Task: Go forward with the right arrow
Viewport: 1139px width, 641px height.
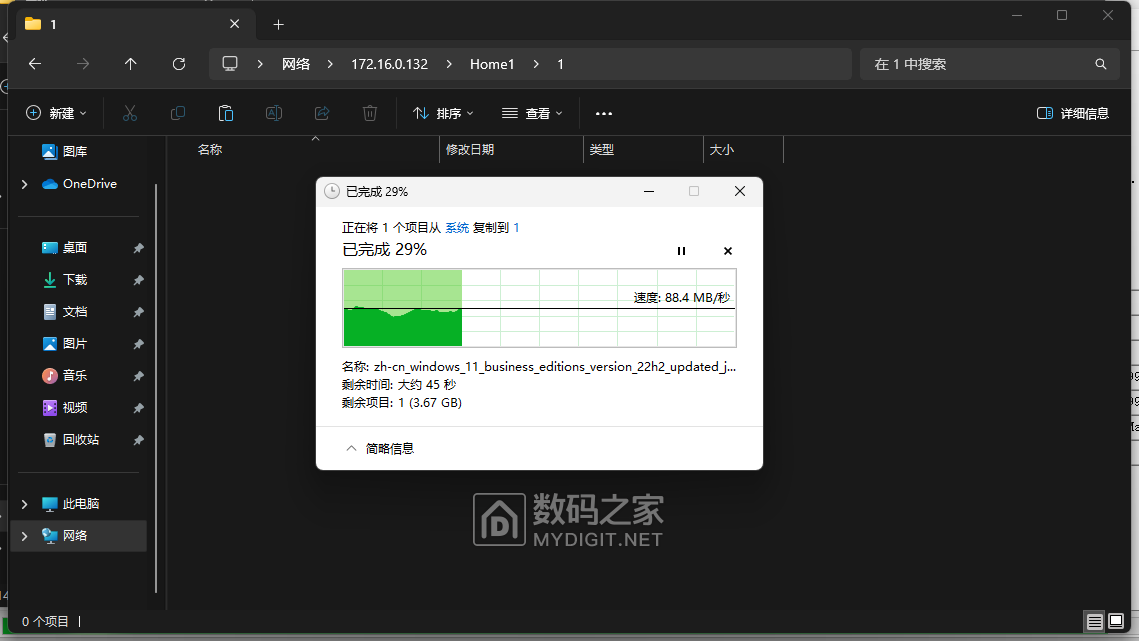Action: point(83,64)
